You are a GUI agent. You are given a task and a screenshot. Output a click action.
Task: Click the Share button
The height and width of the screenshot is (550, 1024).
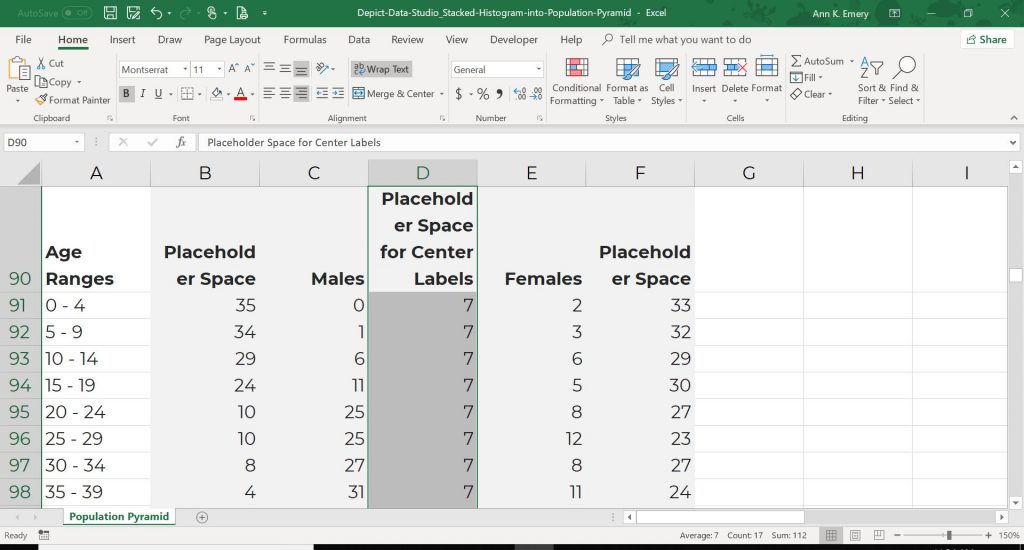click(x=987, y=40)
